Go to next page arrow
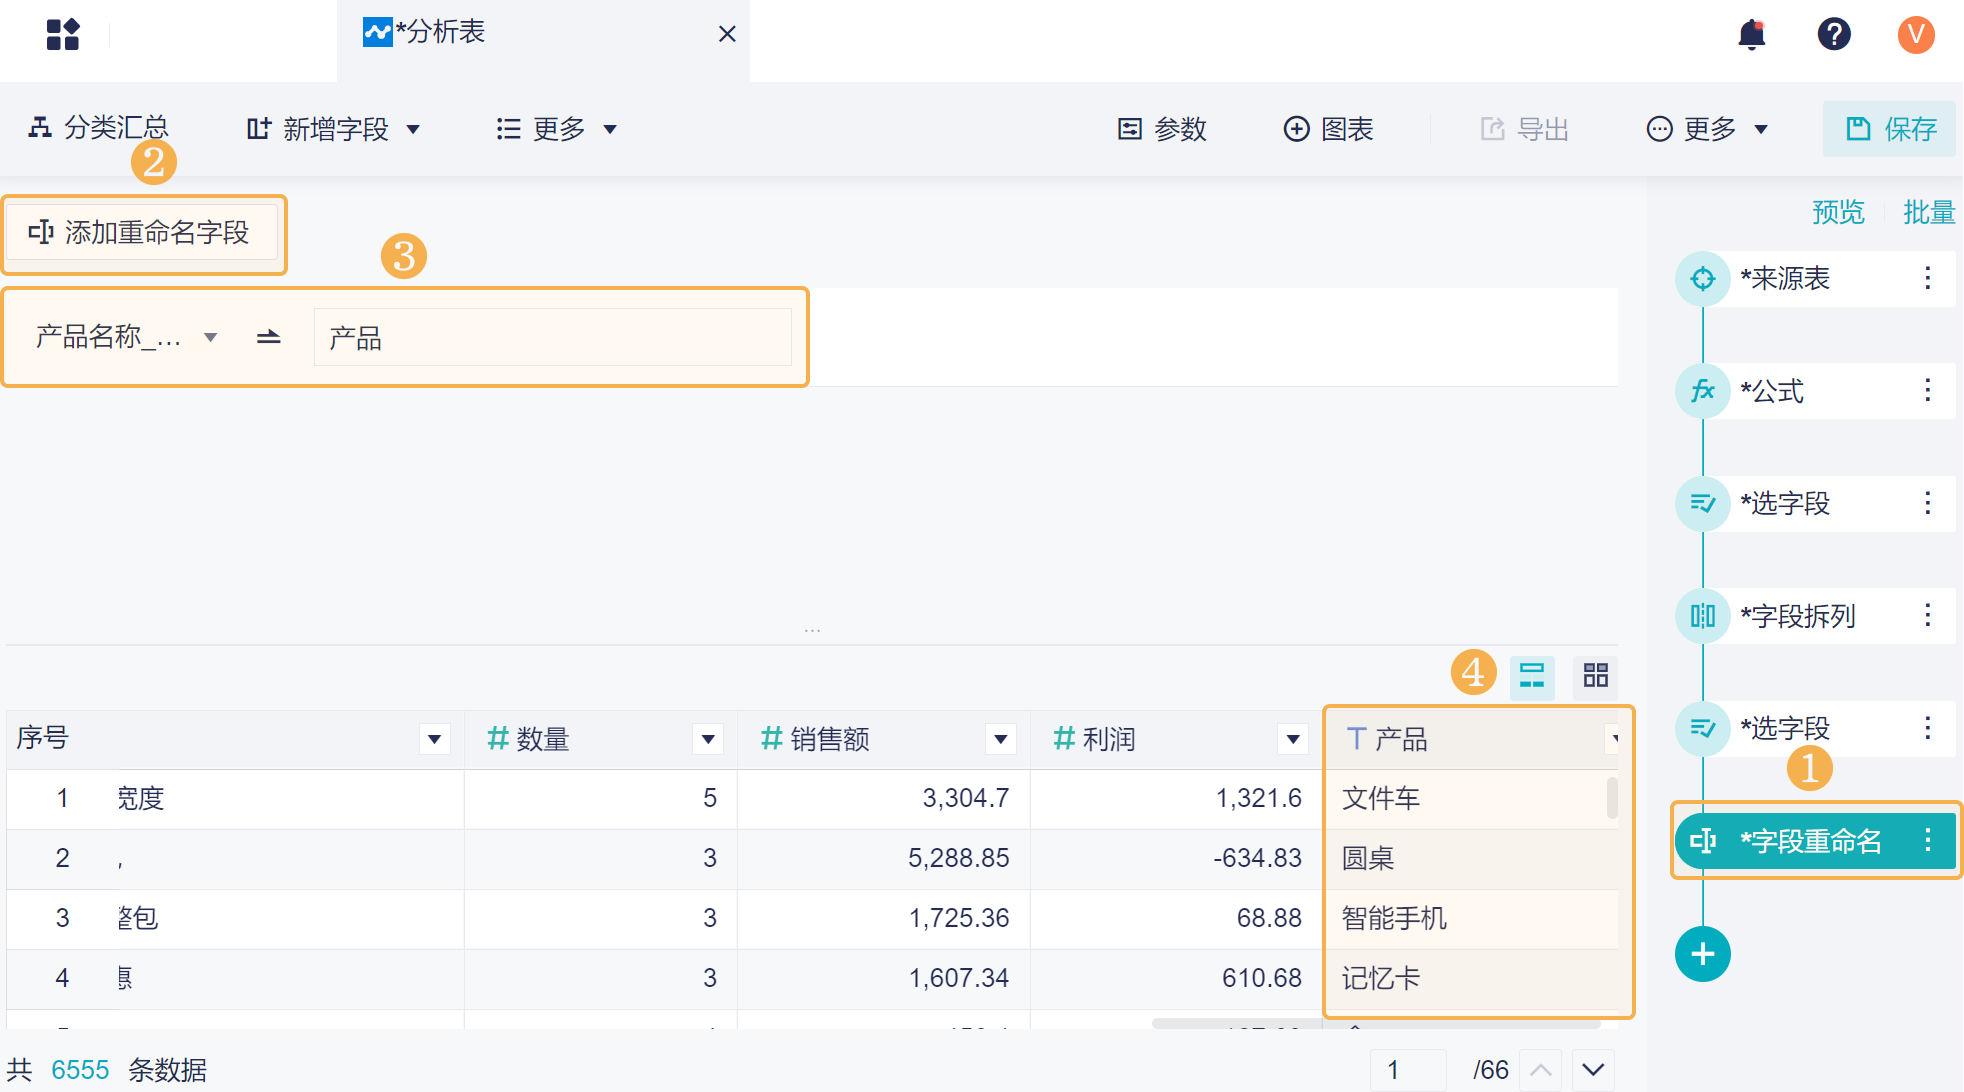 coord(1593,1070)
